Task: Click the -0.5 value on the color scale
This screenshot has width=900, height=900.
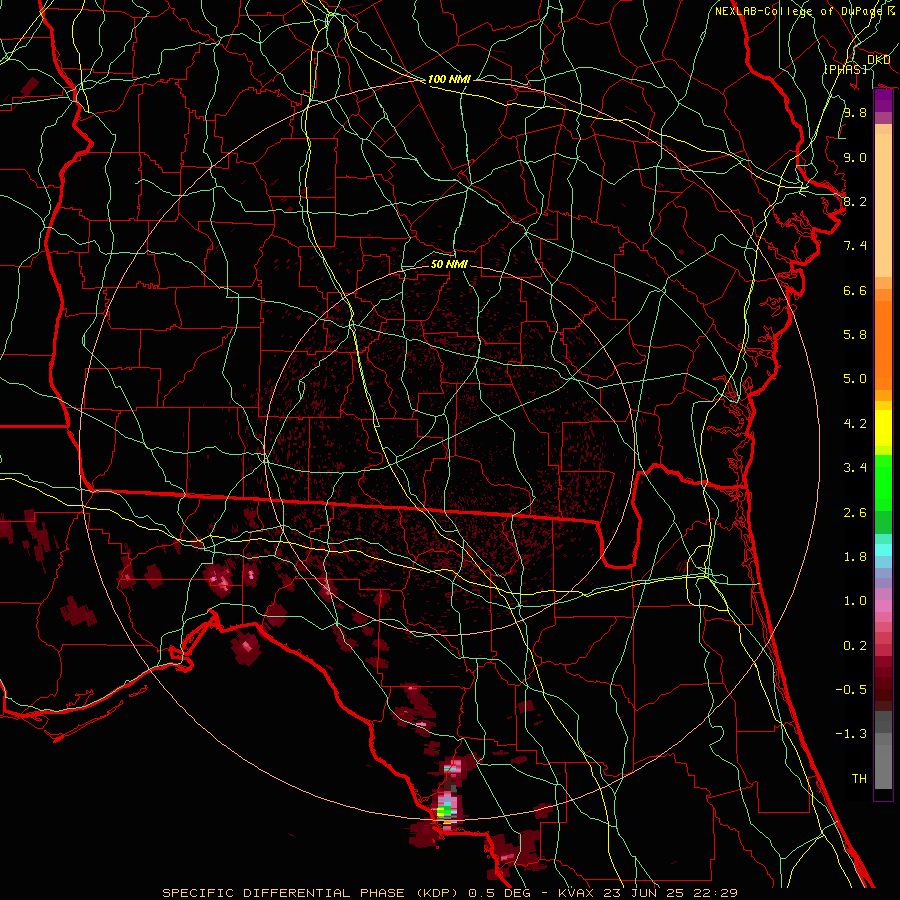Action: [851, 690]
